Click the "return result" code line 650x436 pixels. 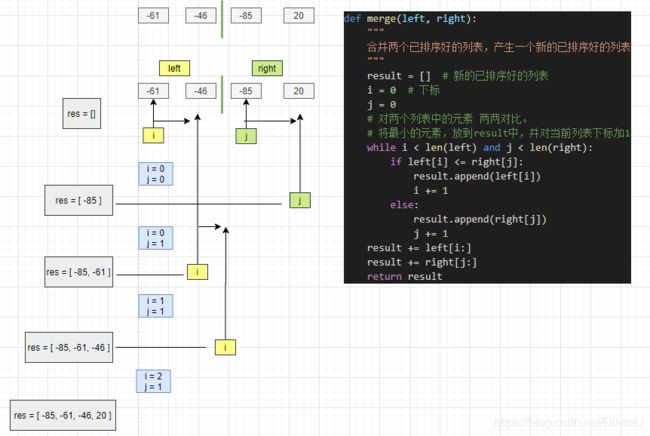pyautogui.click(x=405, y=276)
